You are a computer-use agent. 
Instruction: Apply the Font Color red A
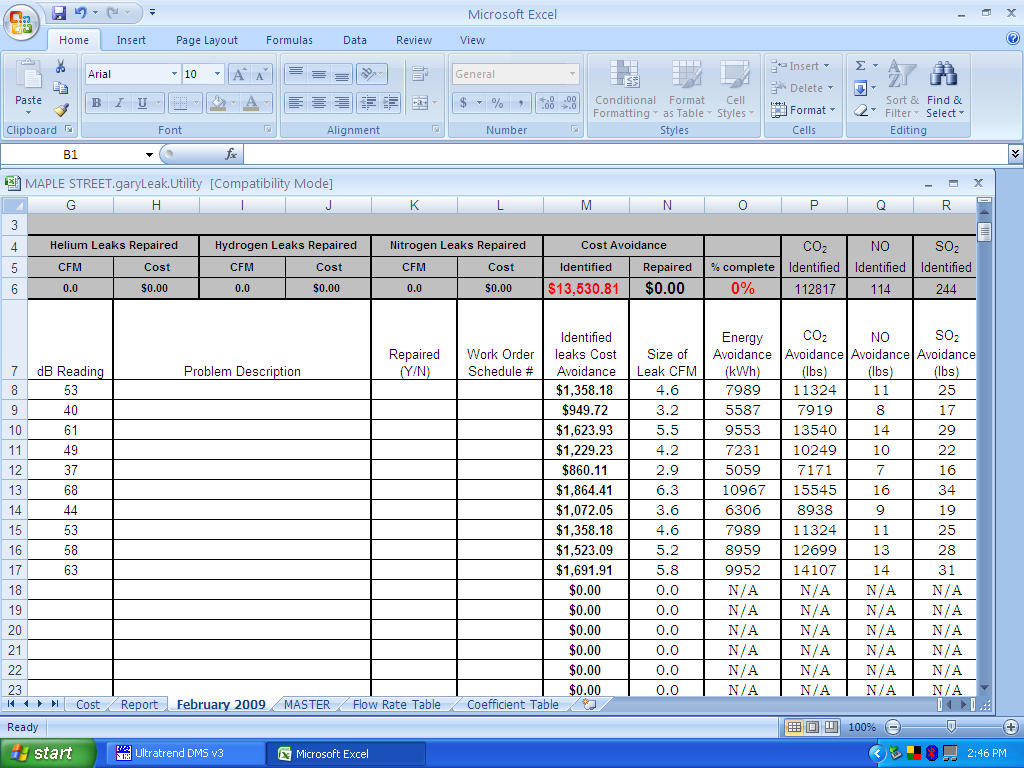251,103
